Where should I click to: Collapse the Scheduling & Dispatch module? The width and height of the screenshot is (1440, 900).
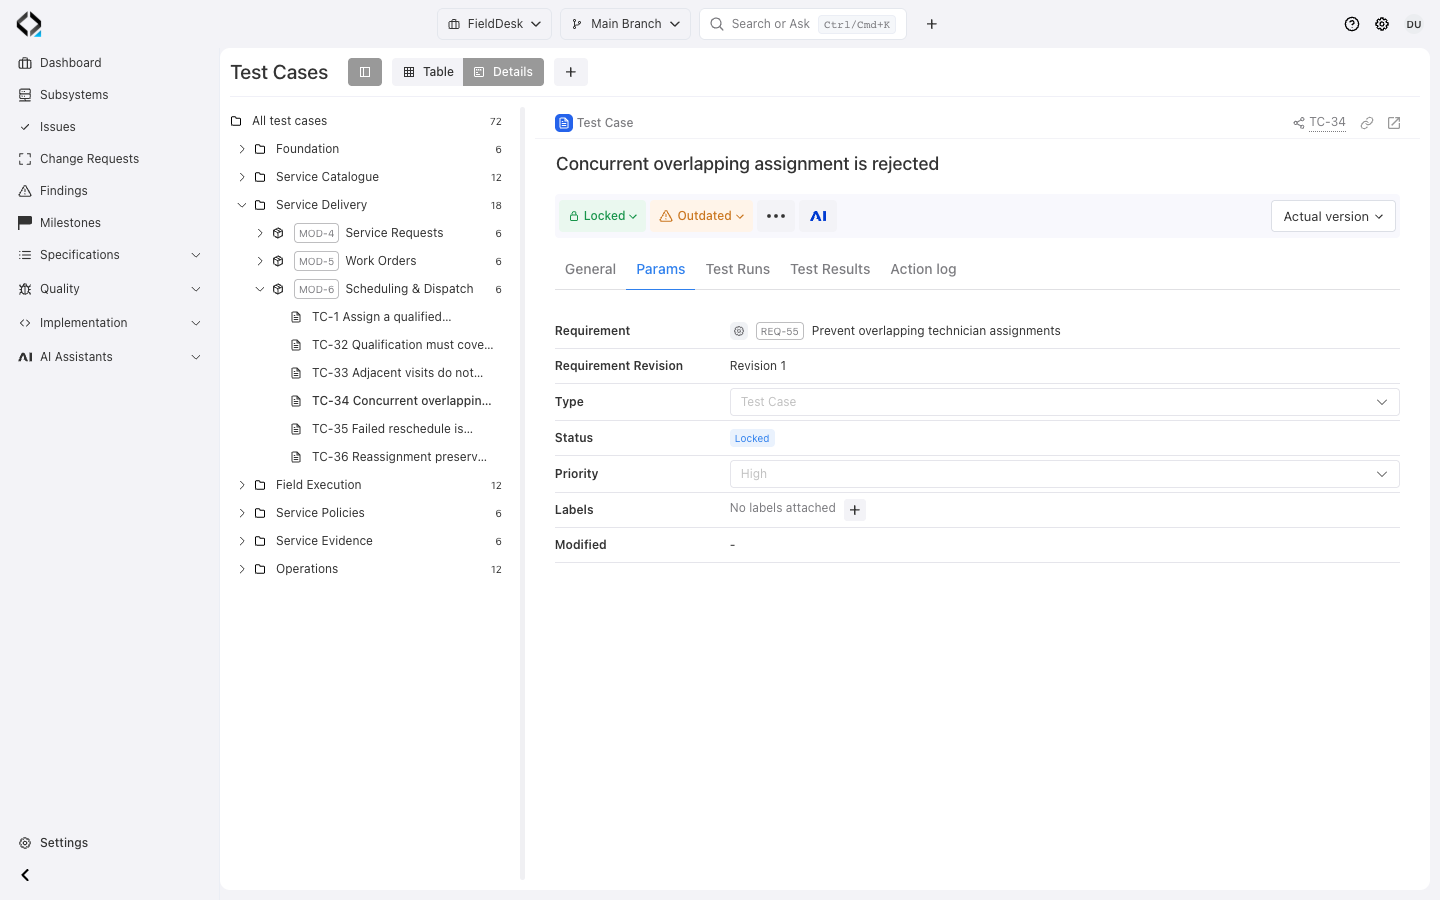pos(260,289)
